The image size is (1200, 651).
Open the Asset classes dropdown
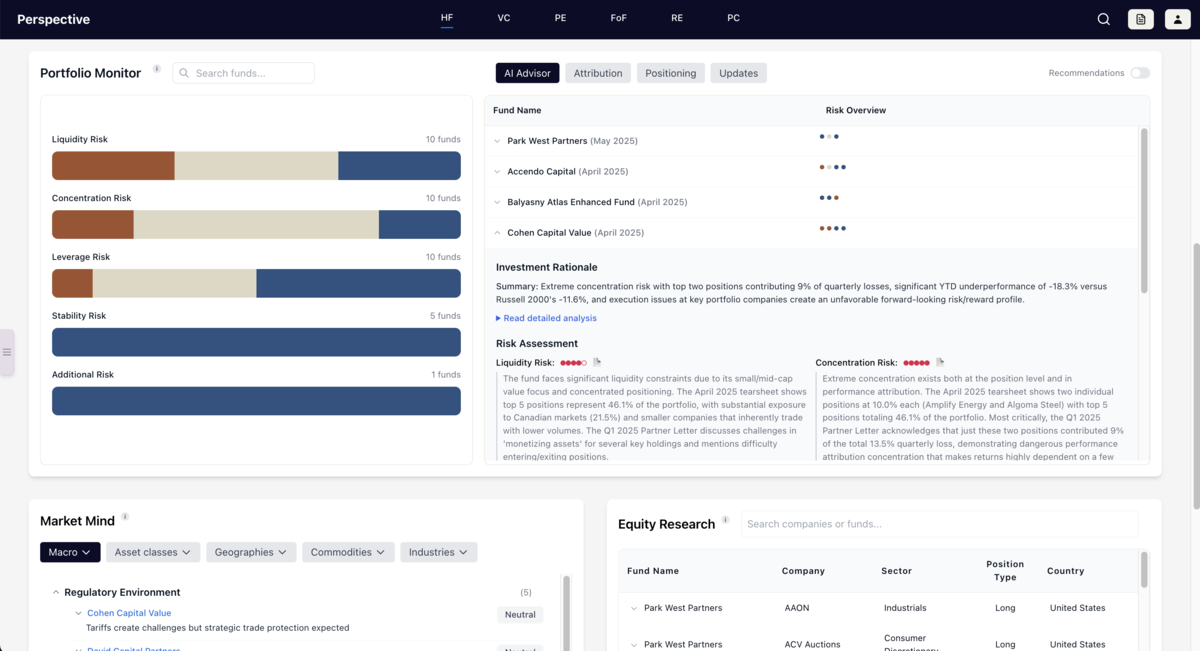click(x=152, y=551)
